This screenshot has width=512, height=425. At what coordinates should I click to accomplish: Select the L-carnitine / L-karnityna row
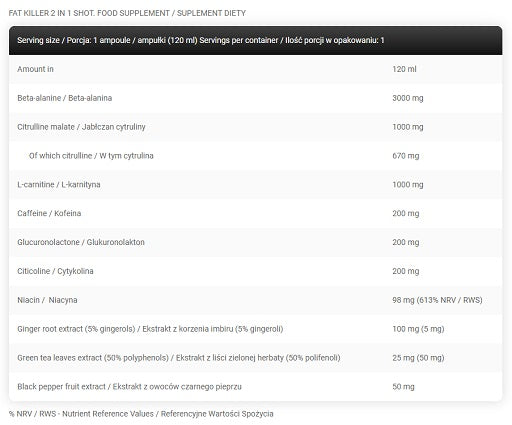coord(256,185)
